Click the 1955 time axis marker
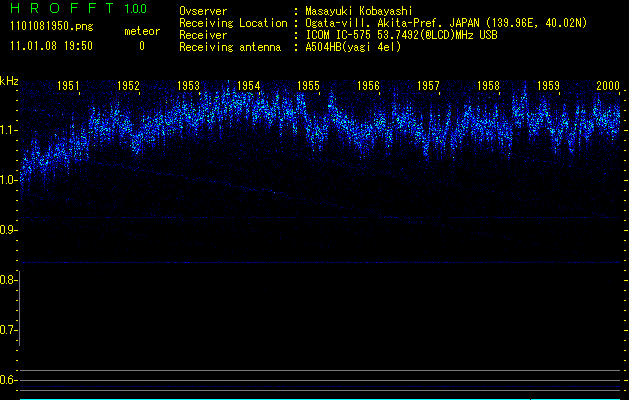This screenshot has height=400, width=629. (x=308, y=85)
